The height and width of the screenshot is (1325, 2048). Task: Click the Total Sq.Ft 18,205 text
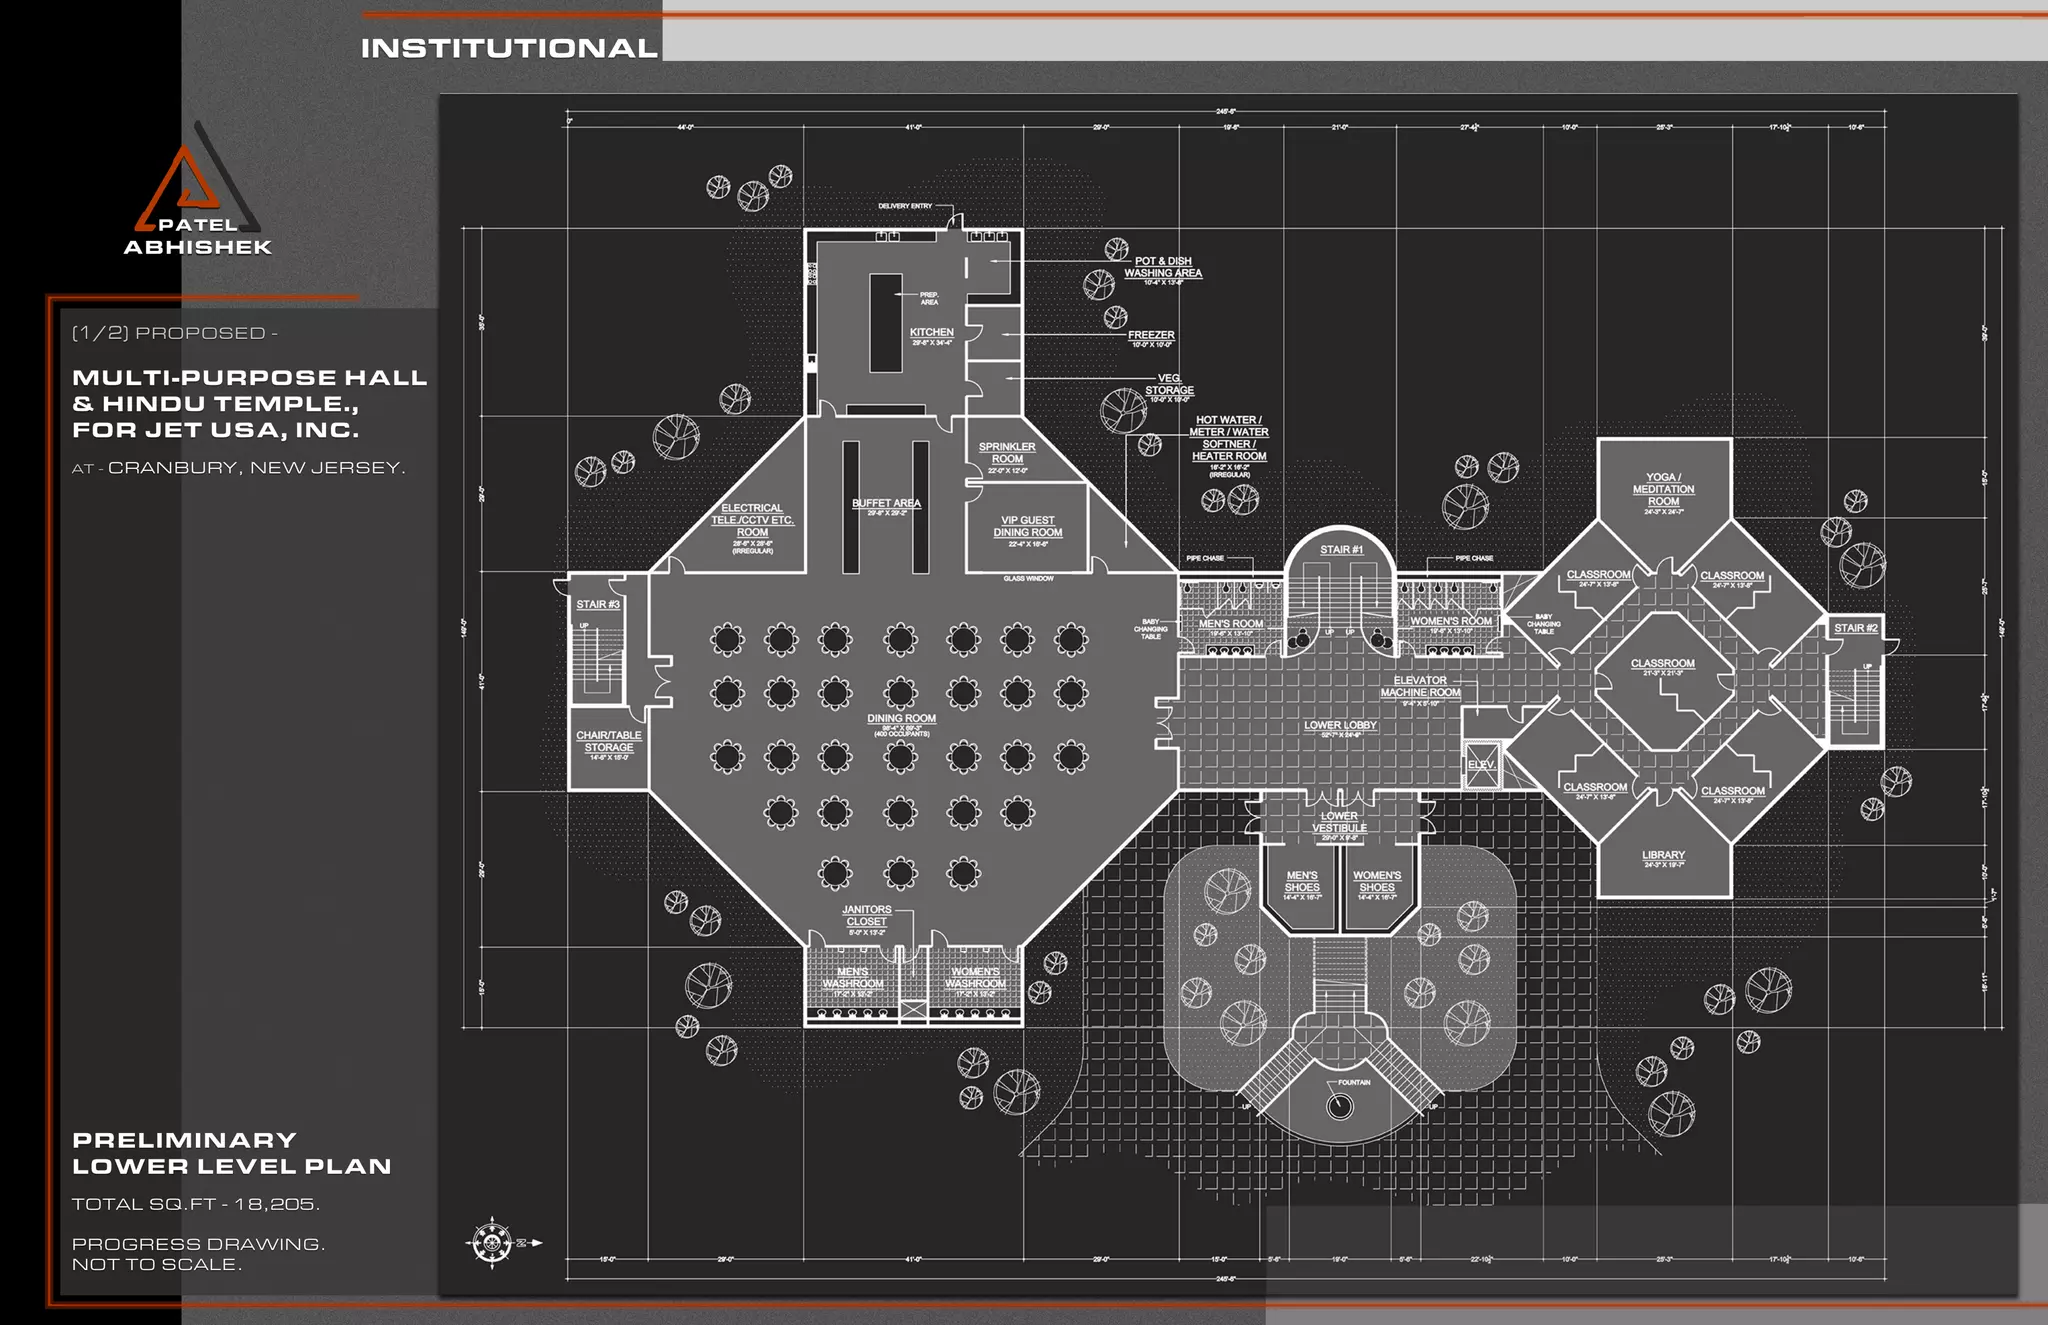pos(196,1204)
